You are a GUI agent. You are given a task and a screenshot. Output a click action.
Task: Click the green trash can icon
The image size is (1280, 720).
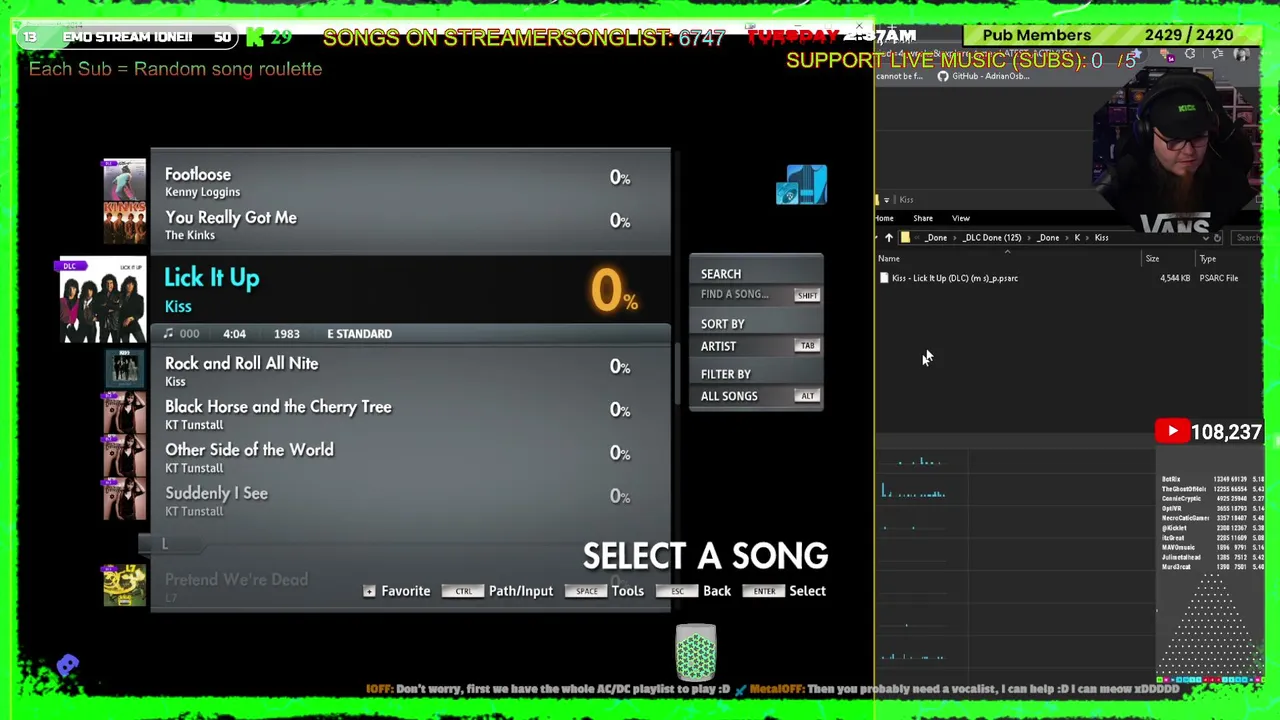coord(696,652)
